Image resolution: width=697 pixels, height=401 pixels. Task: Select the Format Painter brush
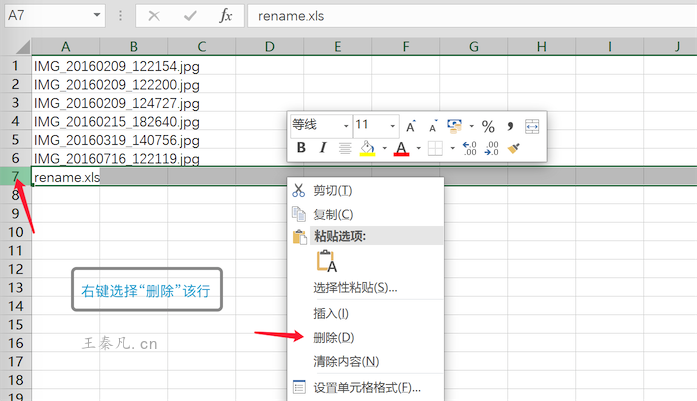(514, 148)
